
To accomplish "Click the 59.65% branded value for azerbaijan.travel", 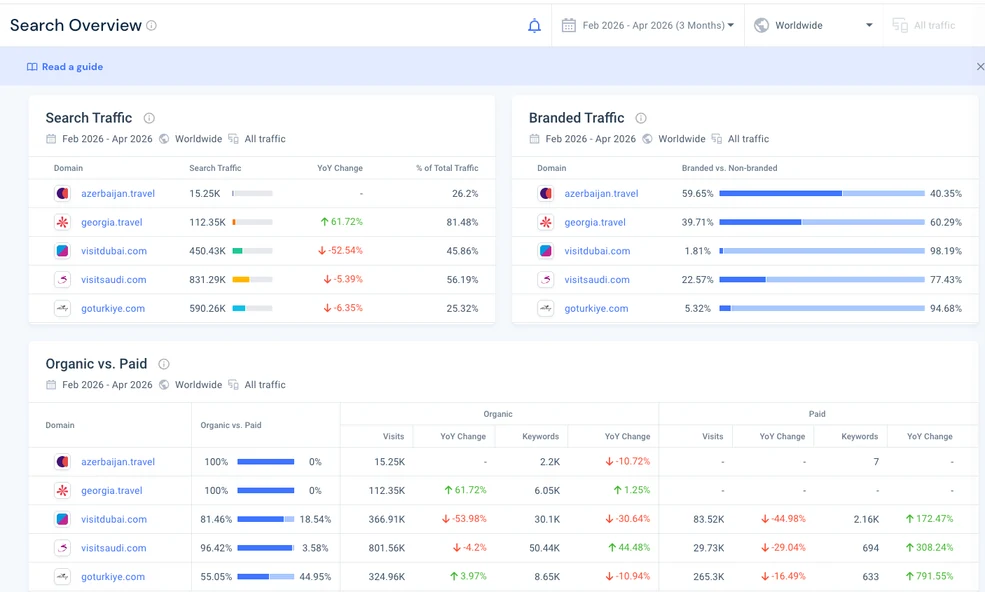I will [697, 194].
